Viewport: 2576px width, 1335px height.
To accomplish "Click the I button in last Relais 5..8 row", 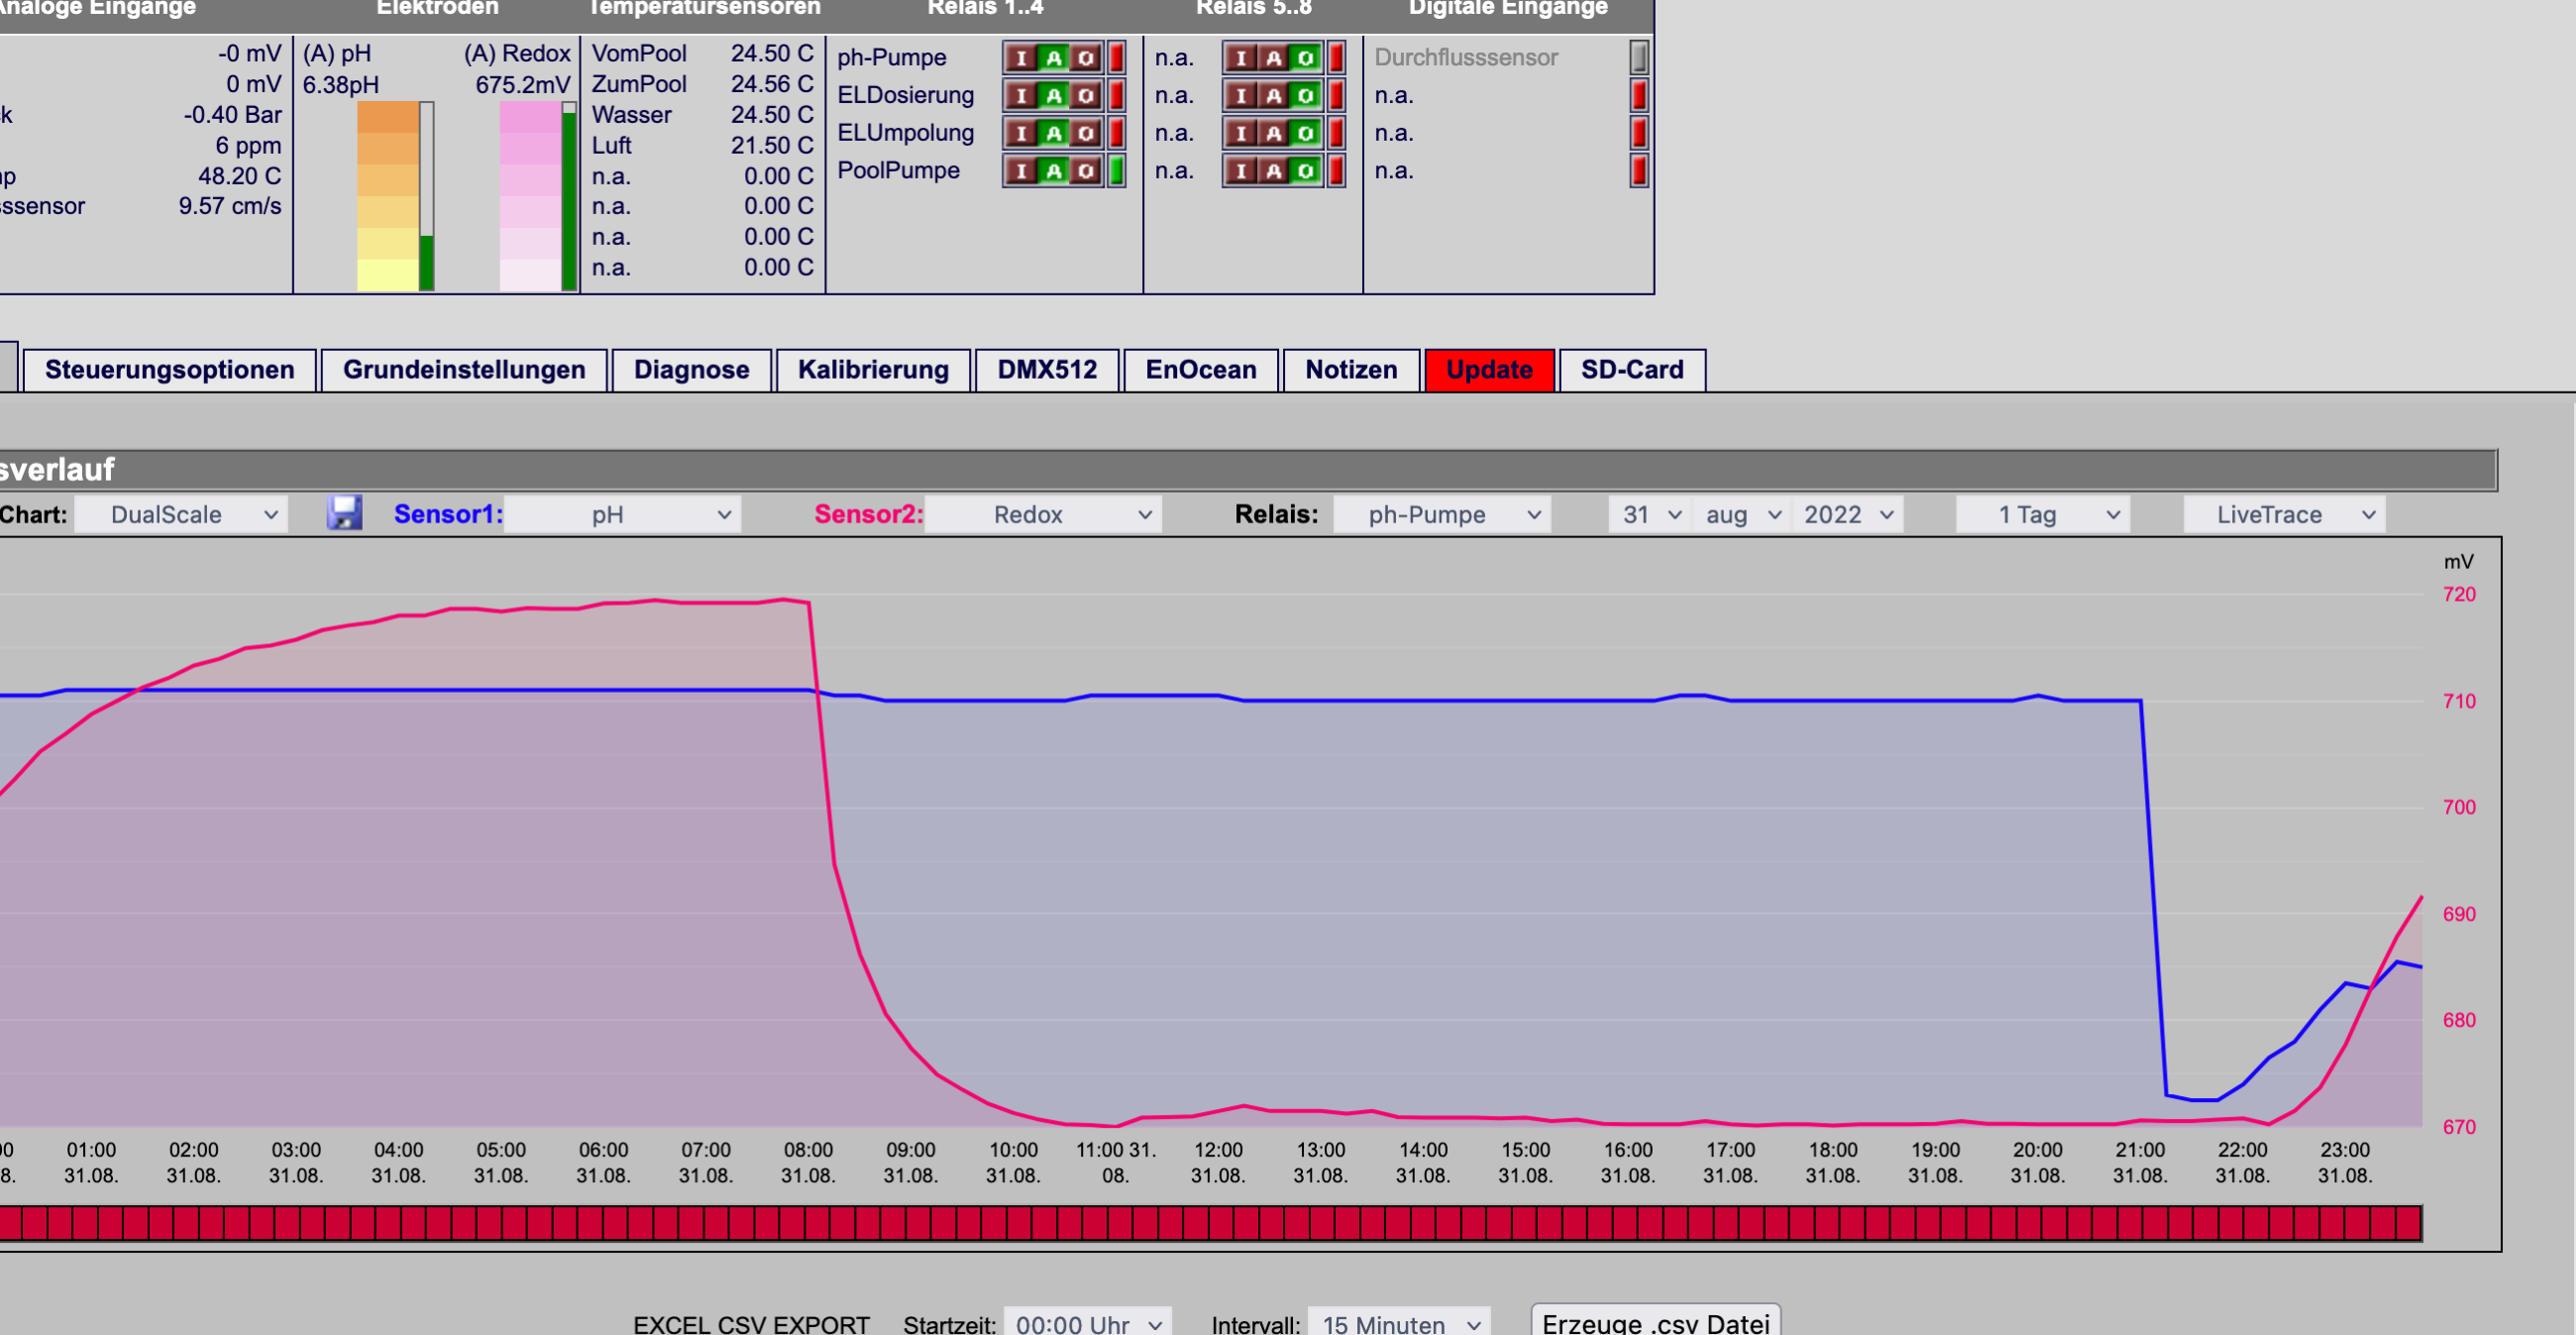I will pyautogui.click(x=1240, y=170).
